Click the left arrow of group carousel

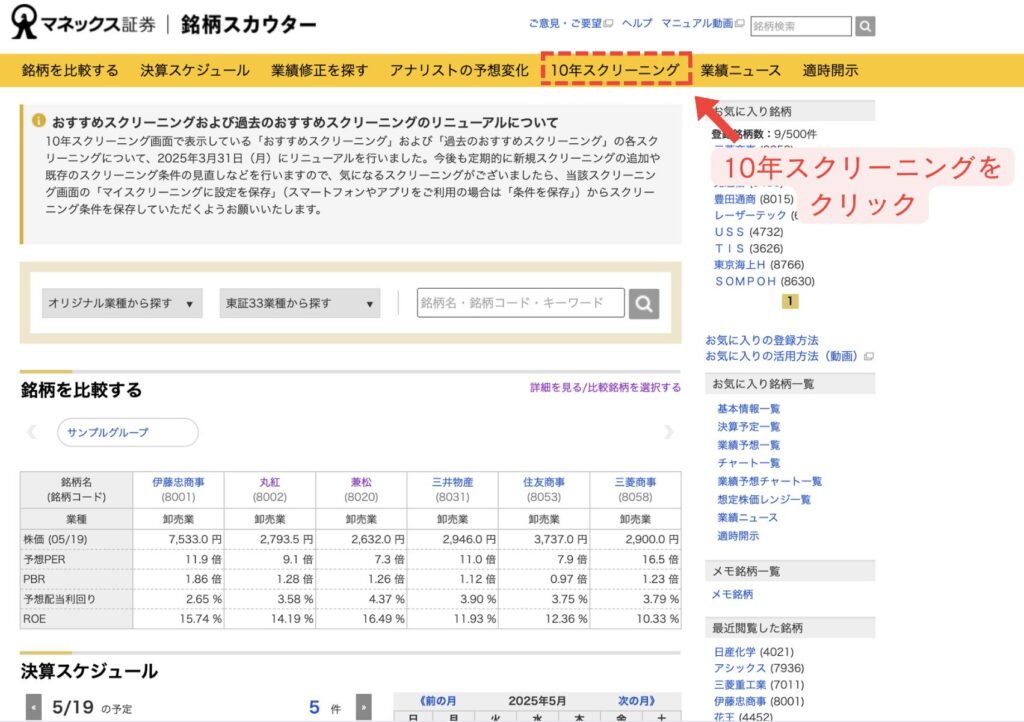pyautogui.click(x=31, y=432)
